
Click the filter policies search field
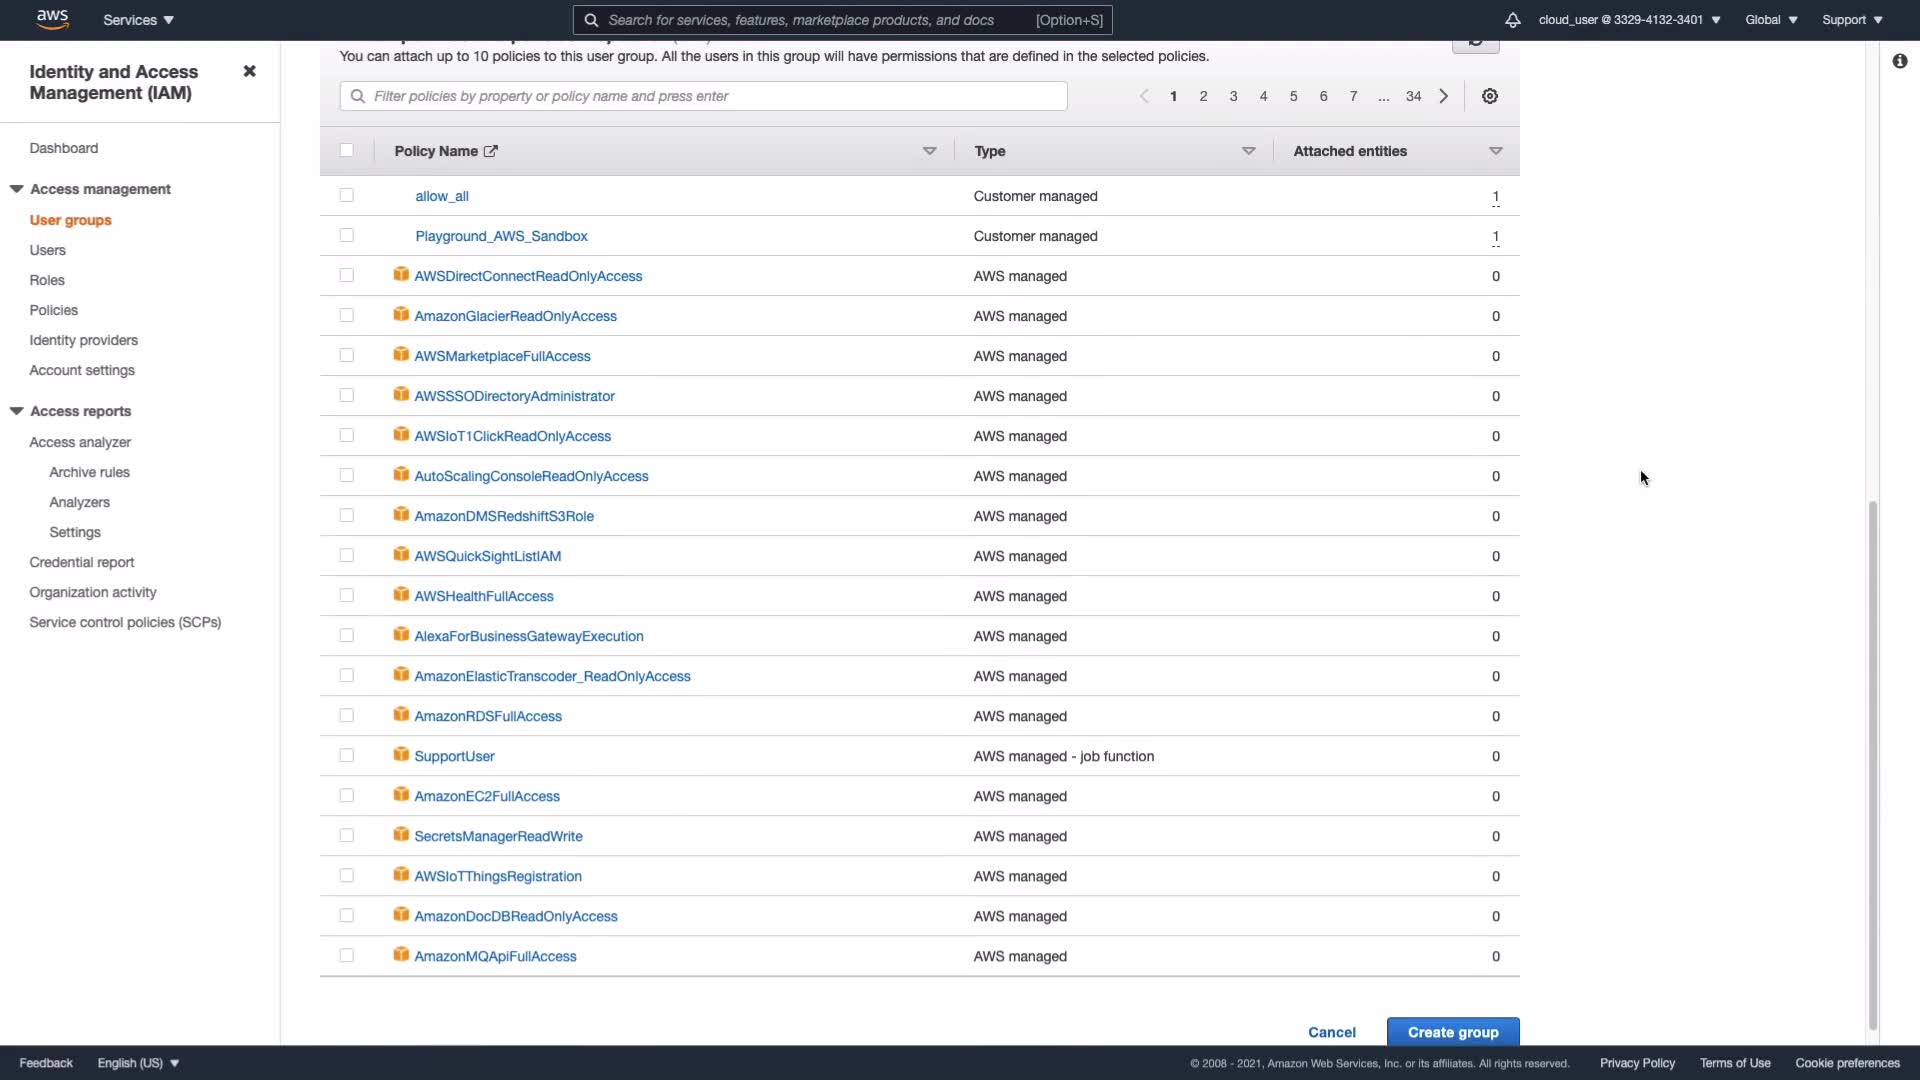coord(704,96)
